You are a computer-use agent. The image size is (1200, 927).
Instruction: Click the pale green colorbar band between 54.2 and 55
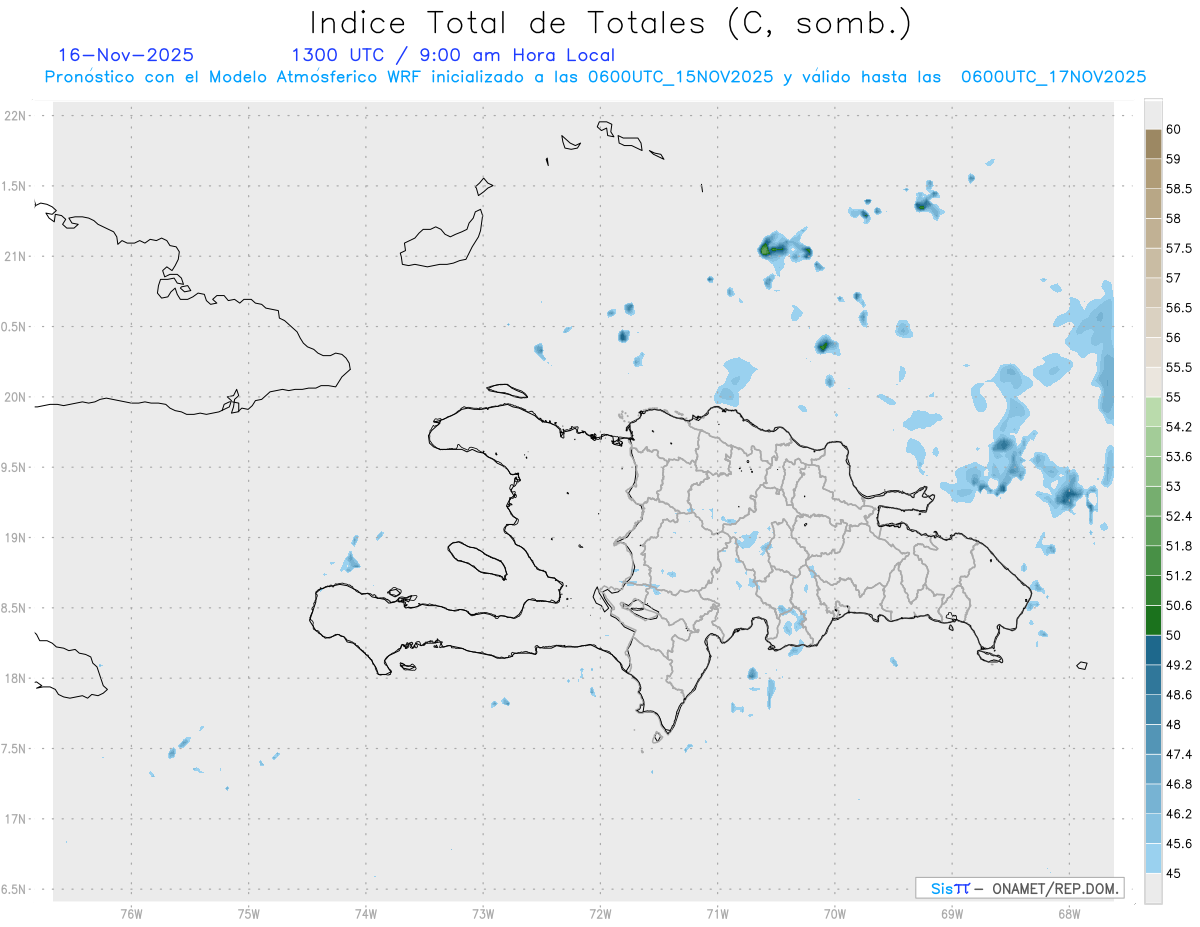click(1153, 412)
